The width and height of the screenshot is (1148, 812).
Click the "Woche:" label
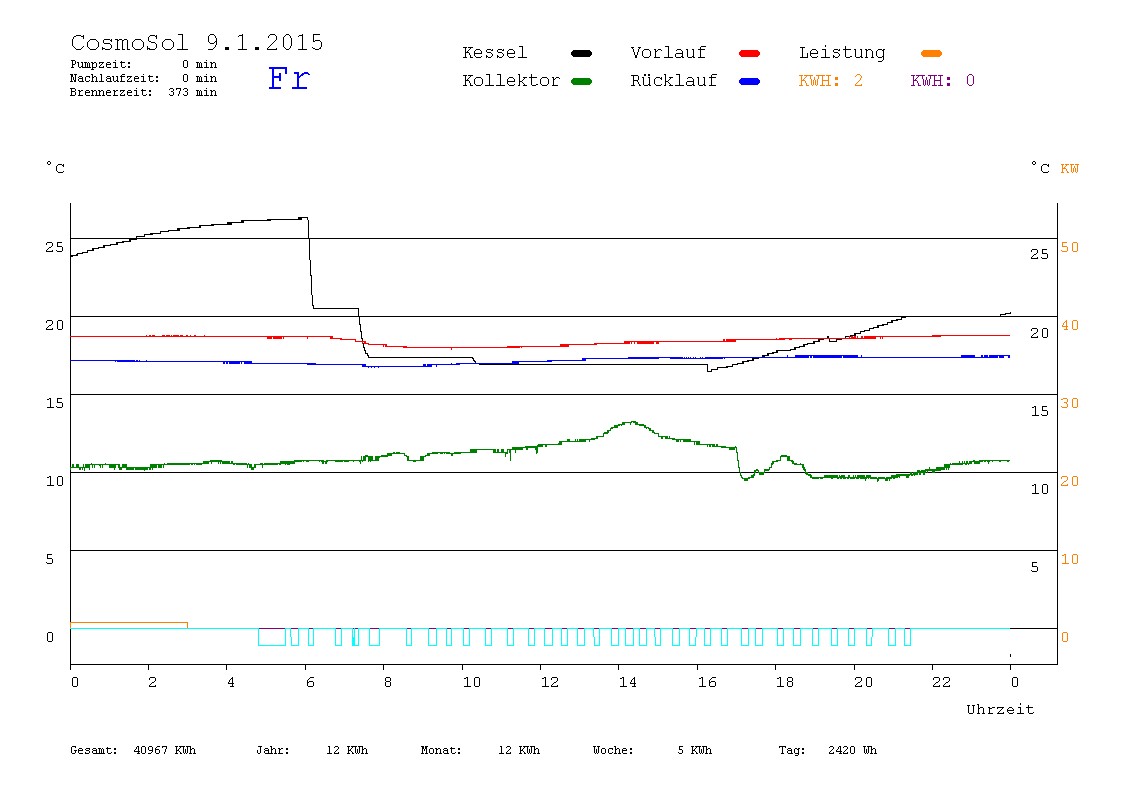coord(614,750)
